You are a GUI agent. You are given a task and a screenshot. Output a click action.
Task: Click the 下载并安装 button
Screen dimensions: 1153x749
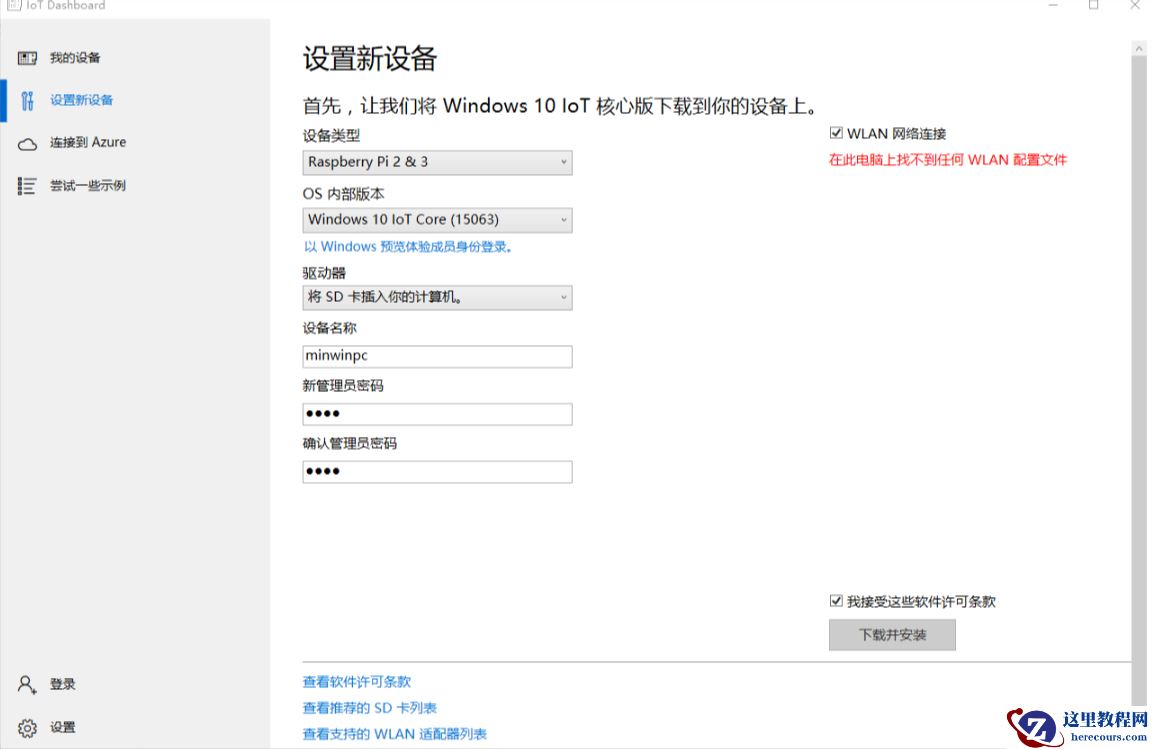point(892,635)
